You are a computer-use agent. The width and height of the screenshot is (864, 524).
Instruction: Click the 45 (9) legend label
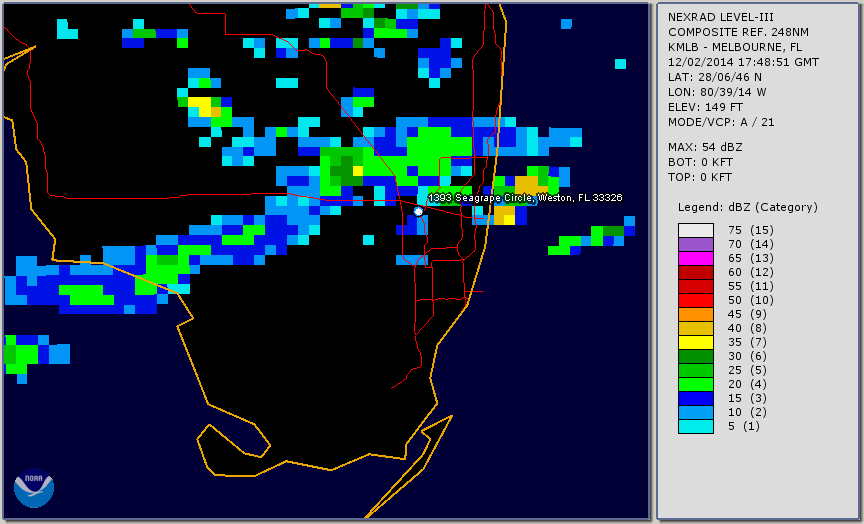(747, 314)
